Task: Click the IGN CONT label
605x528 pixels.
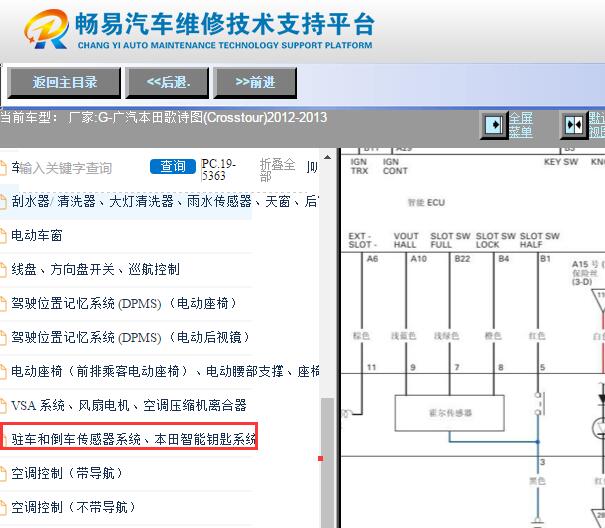Action: coord(395,166)
